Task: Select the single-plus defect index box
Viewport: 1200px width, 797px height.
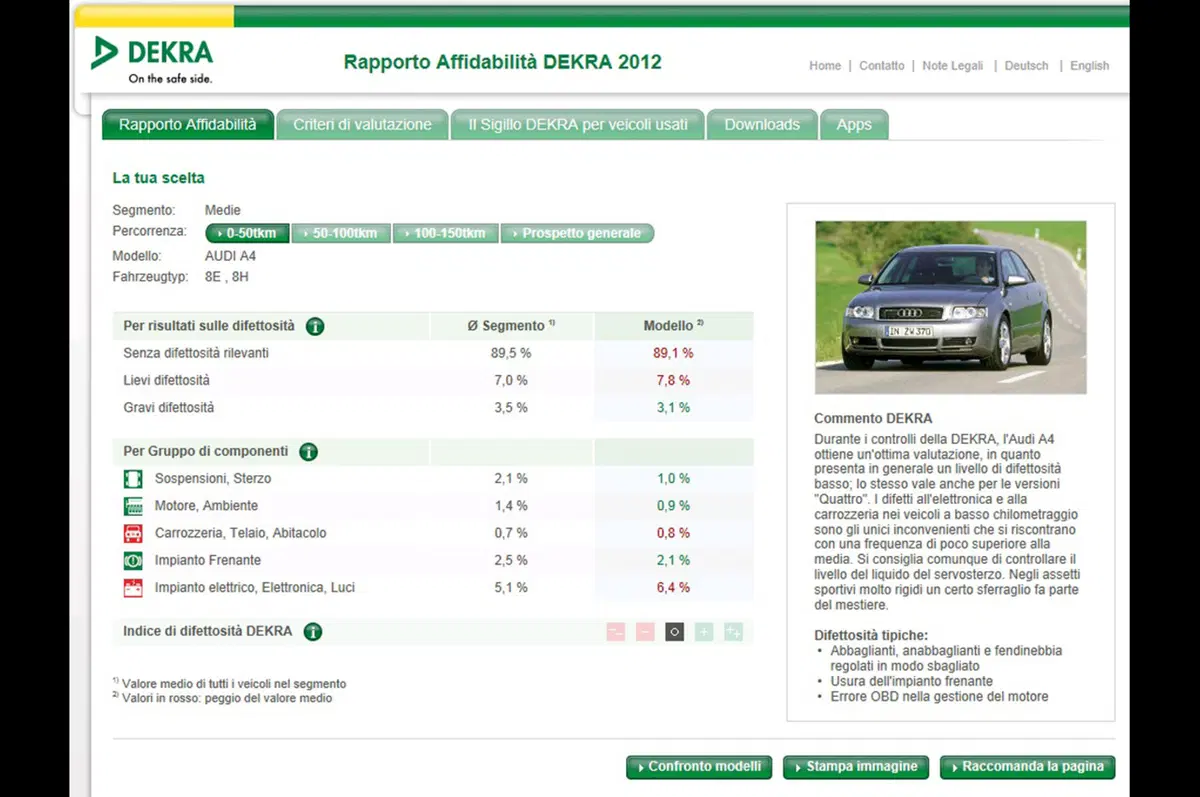Action: 704,632
